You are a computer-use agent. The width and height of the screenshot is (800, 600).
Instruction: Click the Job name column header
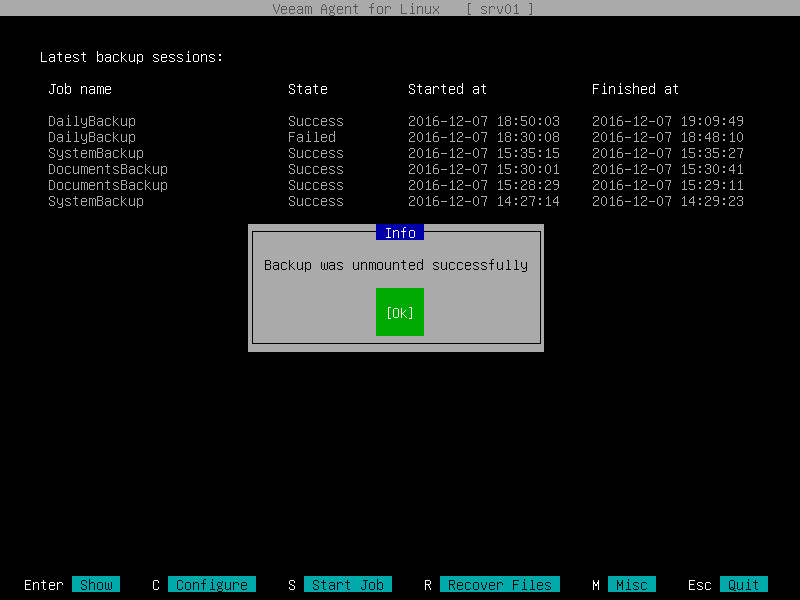point(80,89)
